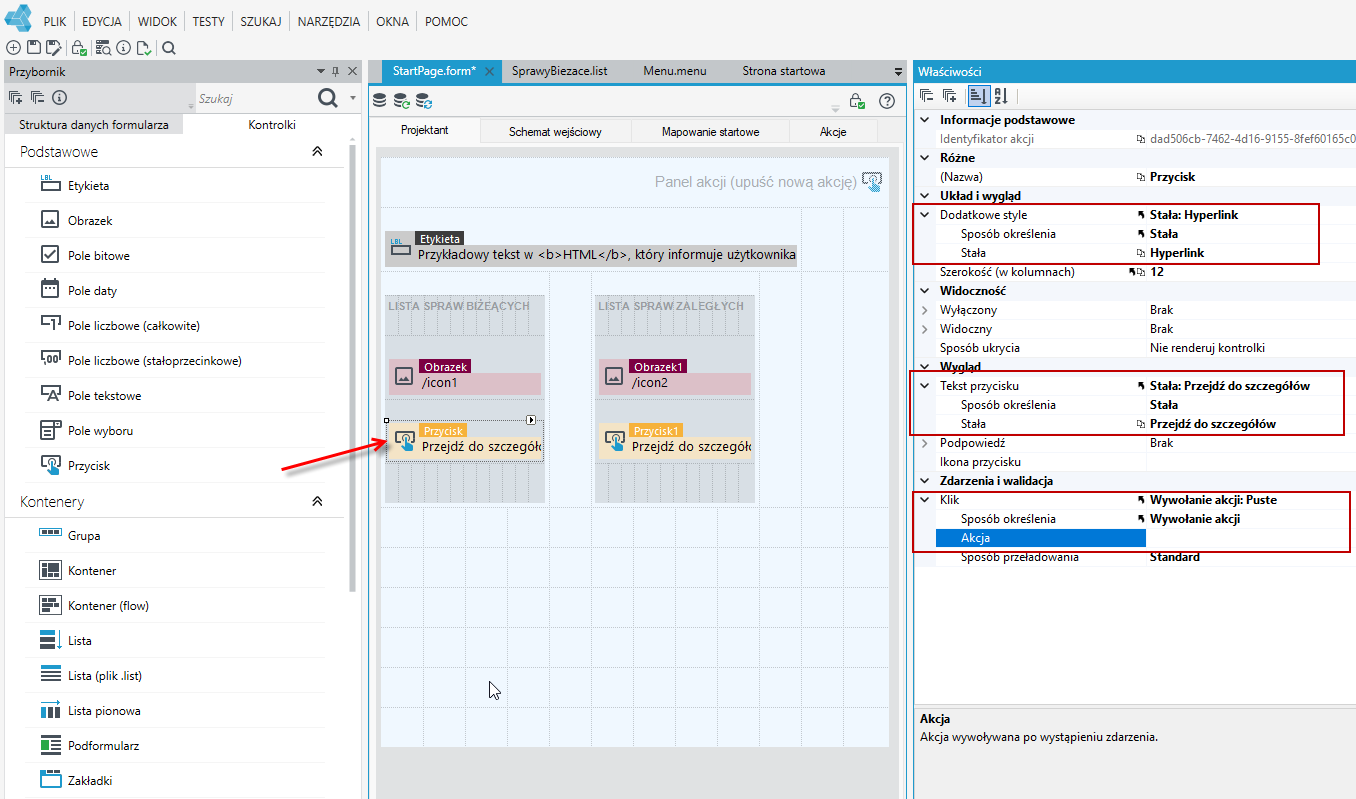Collapse the Kontenery section
This screenshot has width=1356, height=799.
[317, 502]
